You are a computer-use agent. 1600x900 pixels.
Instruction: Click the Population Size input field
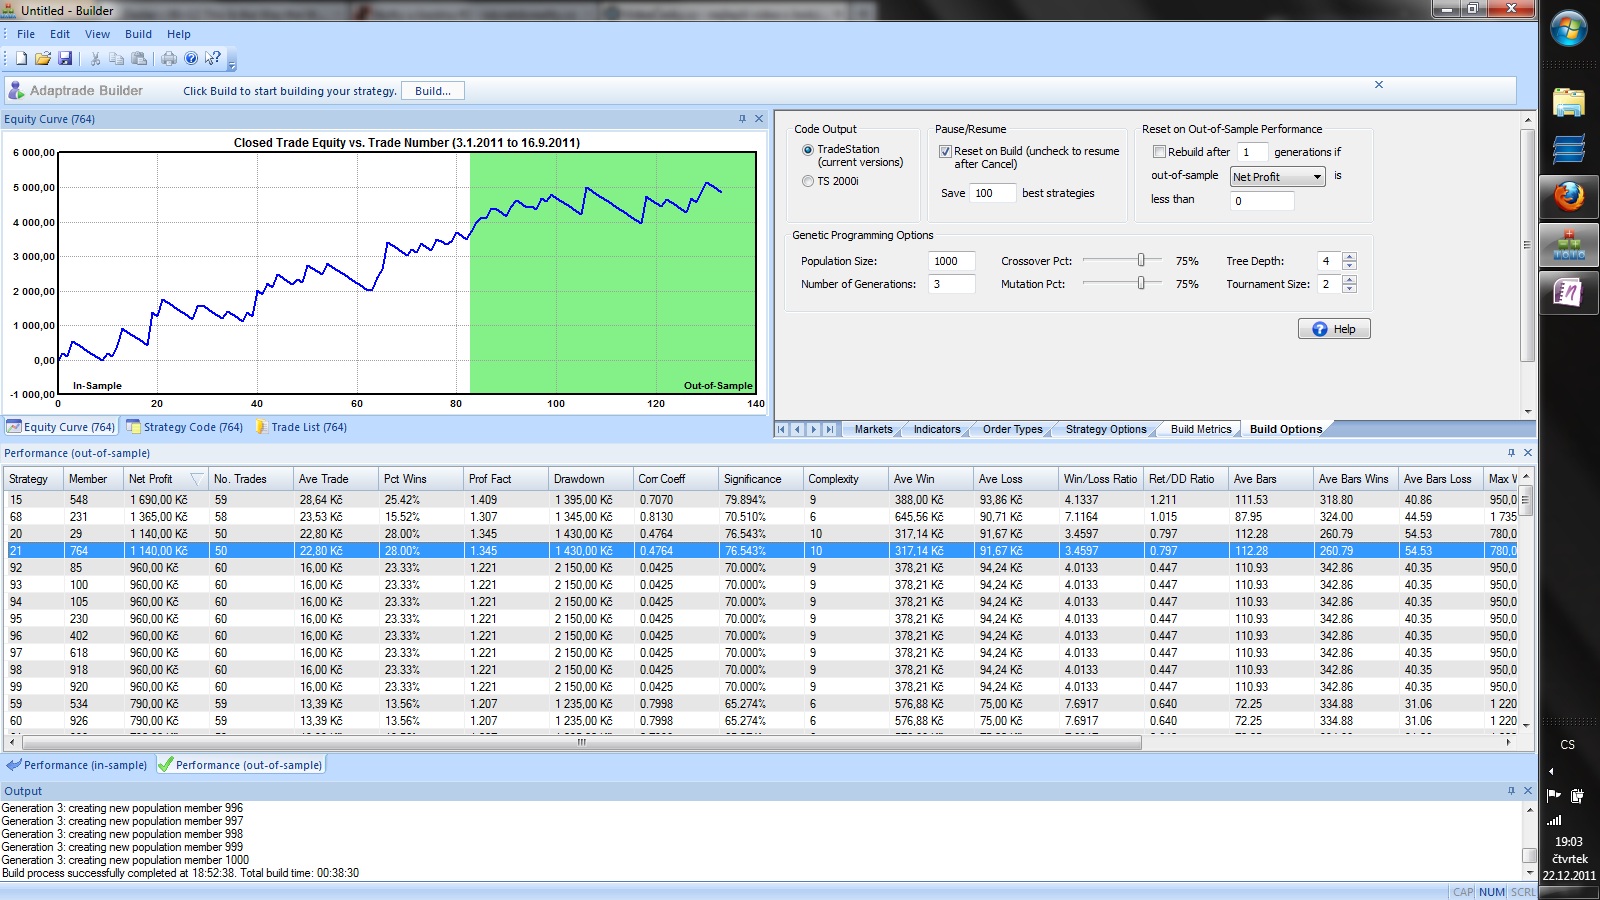951,261
